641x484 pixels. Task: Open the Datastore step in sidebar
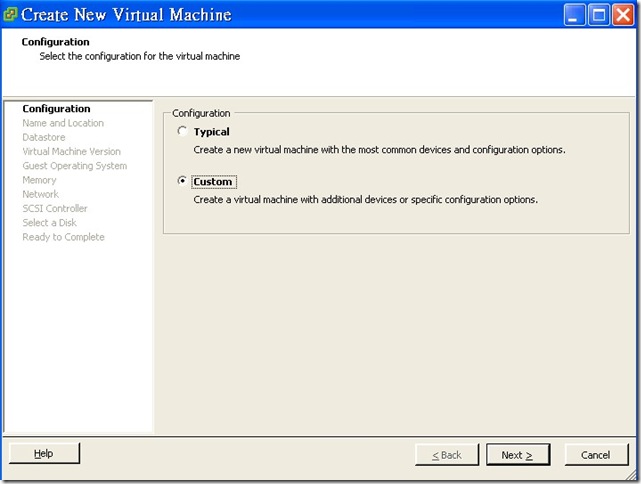pyautogui.click(x=44, y=137)
